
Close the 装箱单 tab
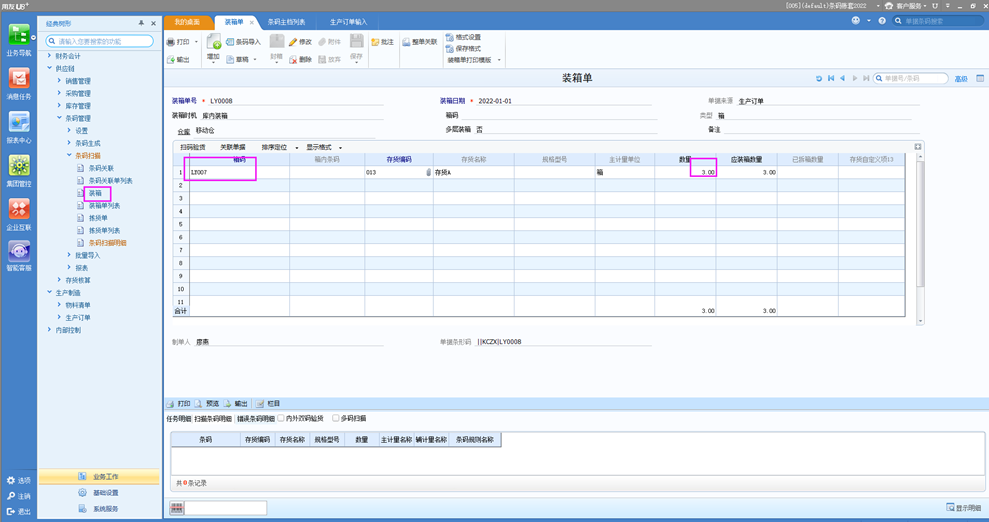(x=252, y=23)
